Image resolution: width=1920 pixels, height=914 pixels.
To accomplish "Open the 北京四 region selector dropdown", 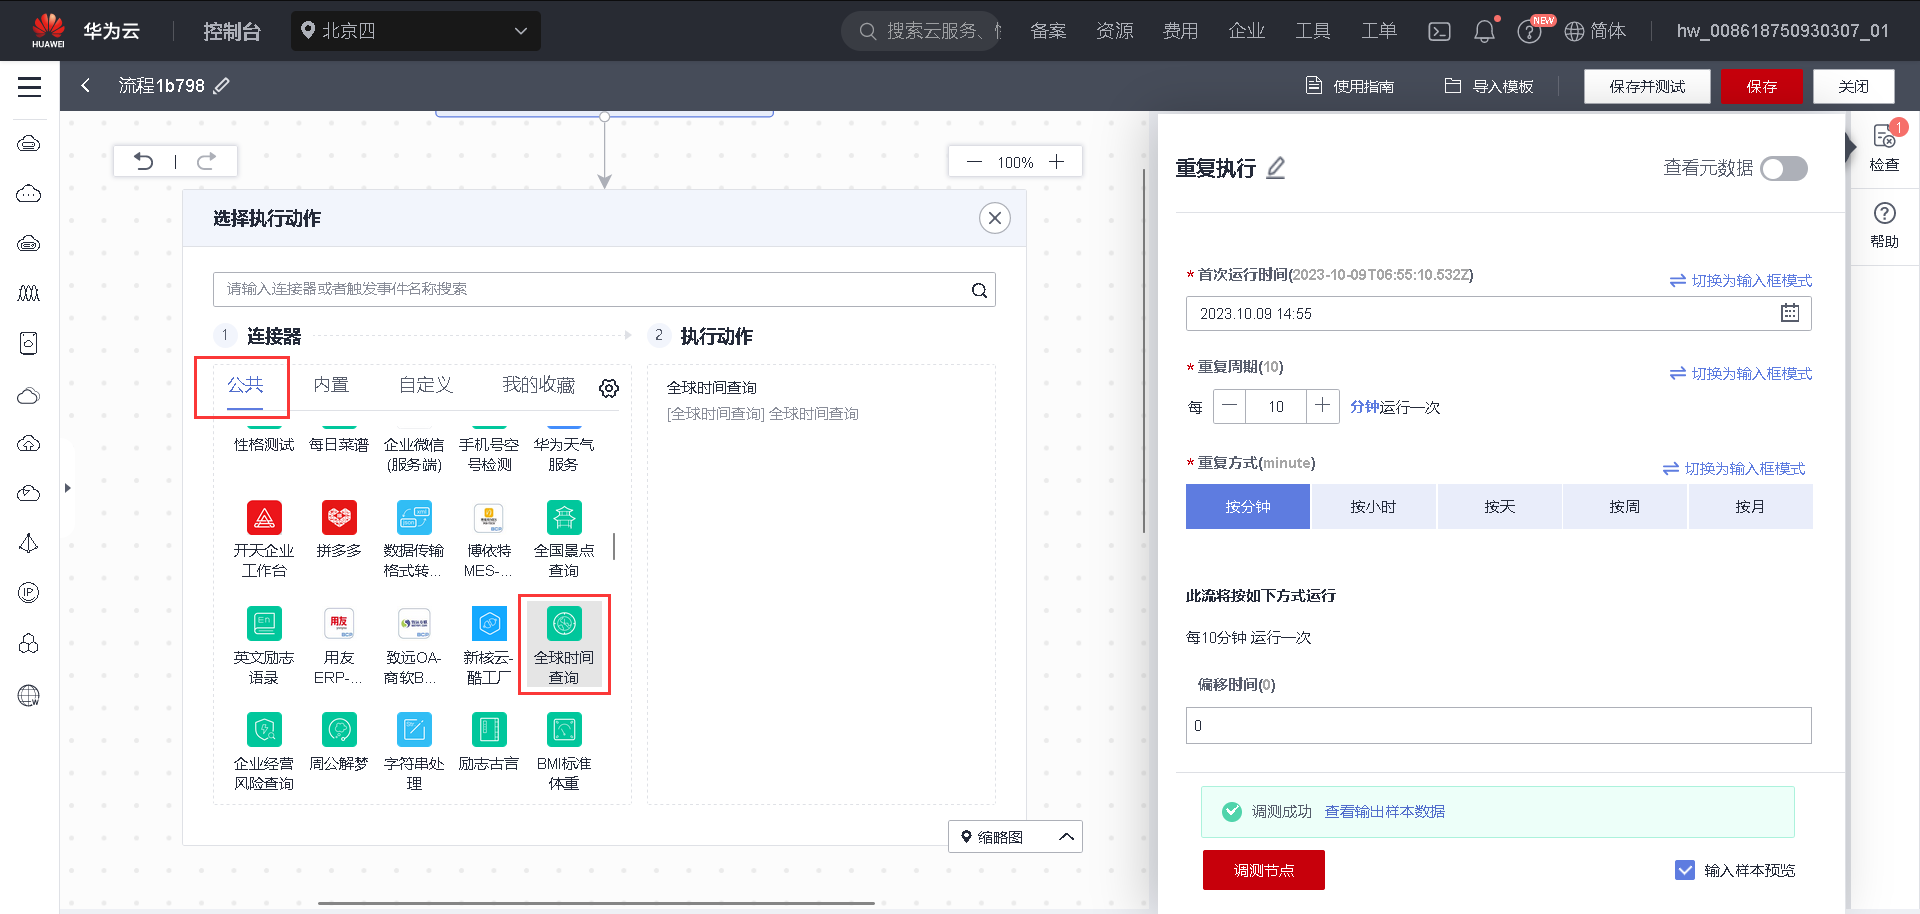I will click(x=415, y=31).
